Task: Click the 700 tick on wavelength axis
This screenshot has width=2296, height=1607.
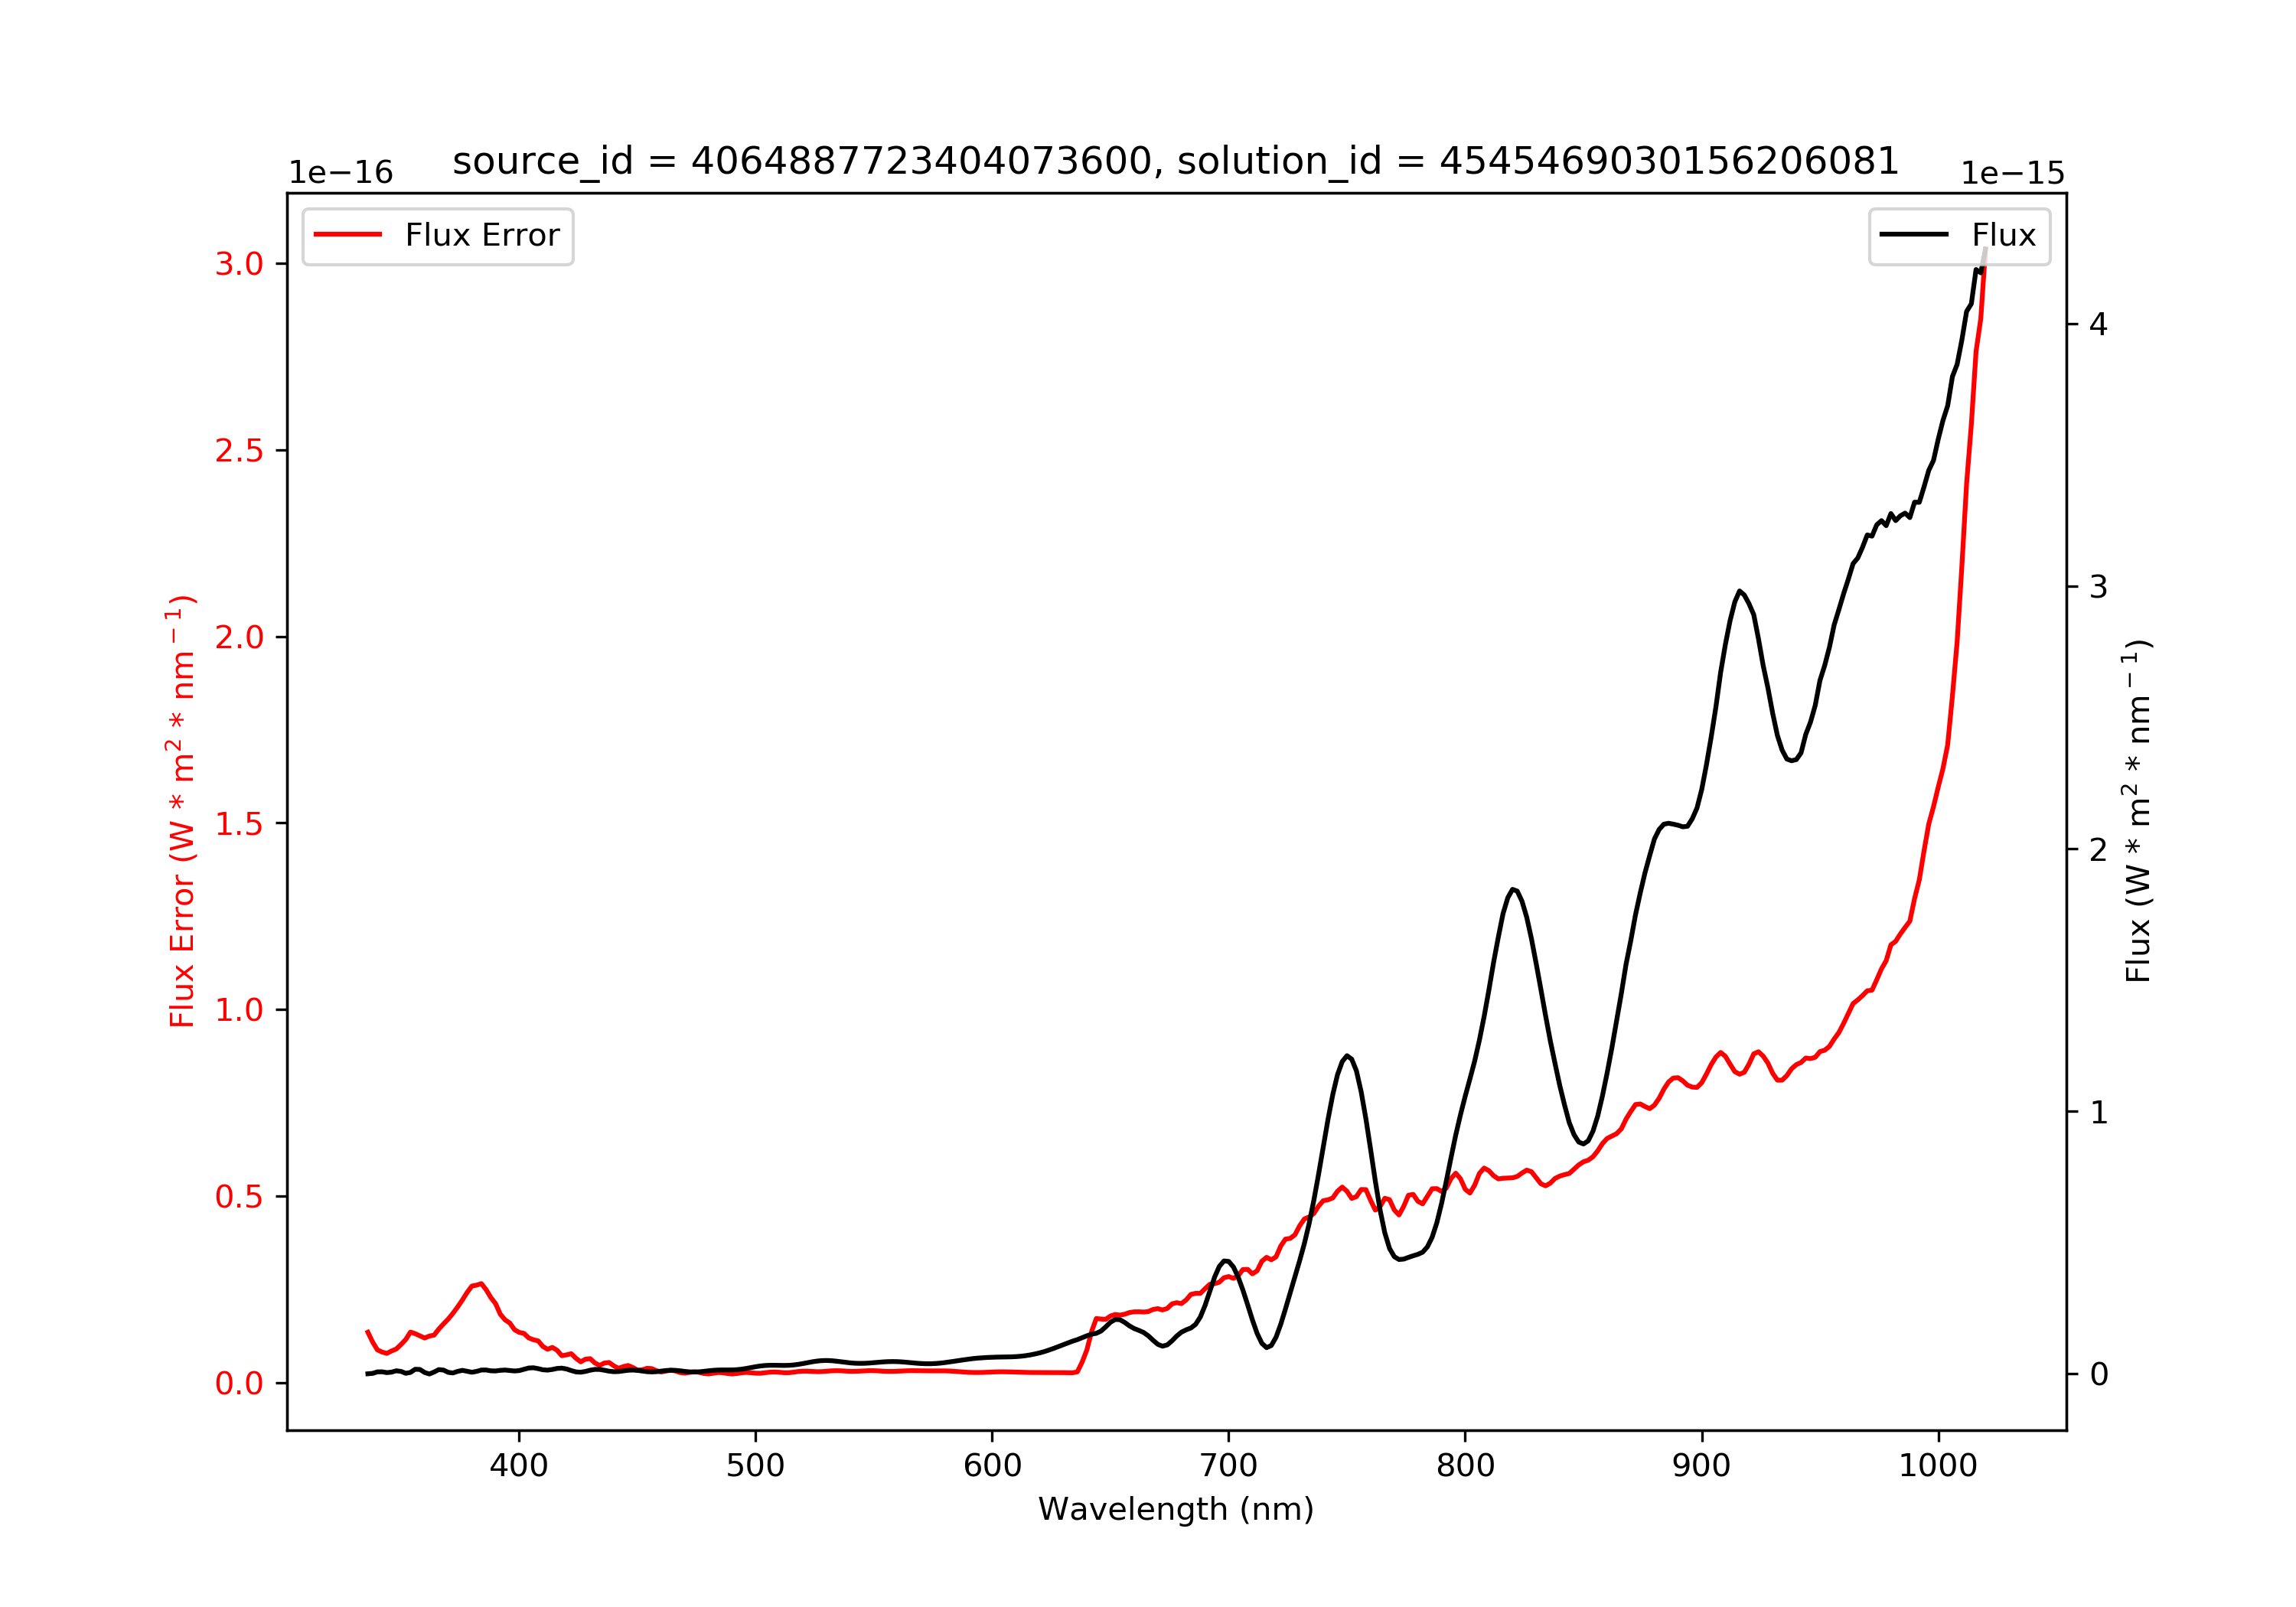Action: [1228, 1466]
